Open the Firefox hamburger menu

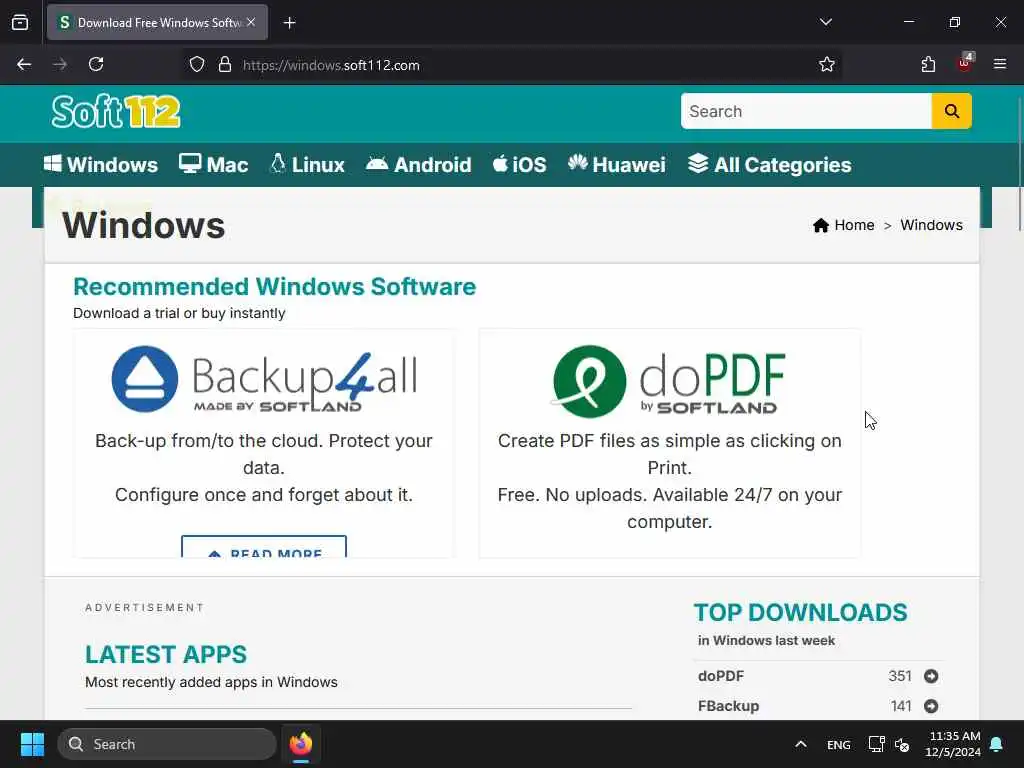(x=1000, y=64)
